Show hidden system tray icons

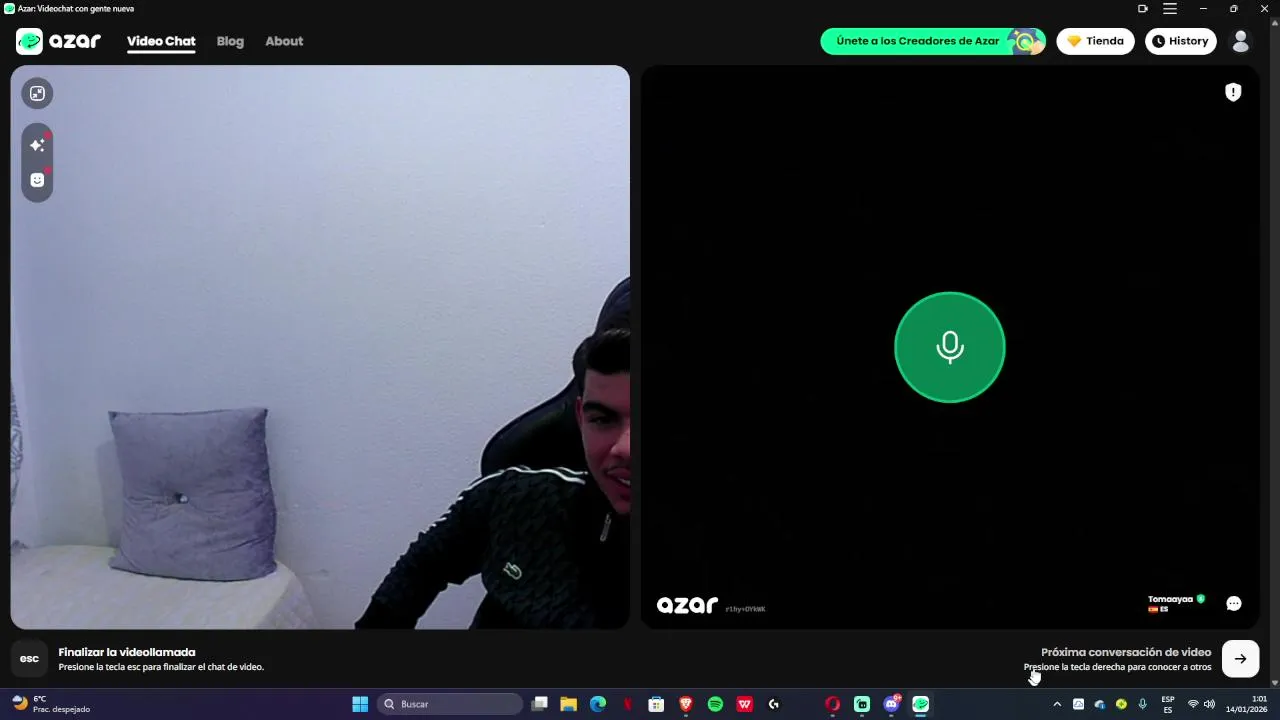(1057, 704)
